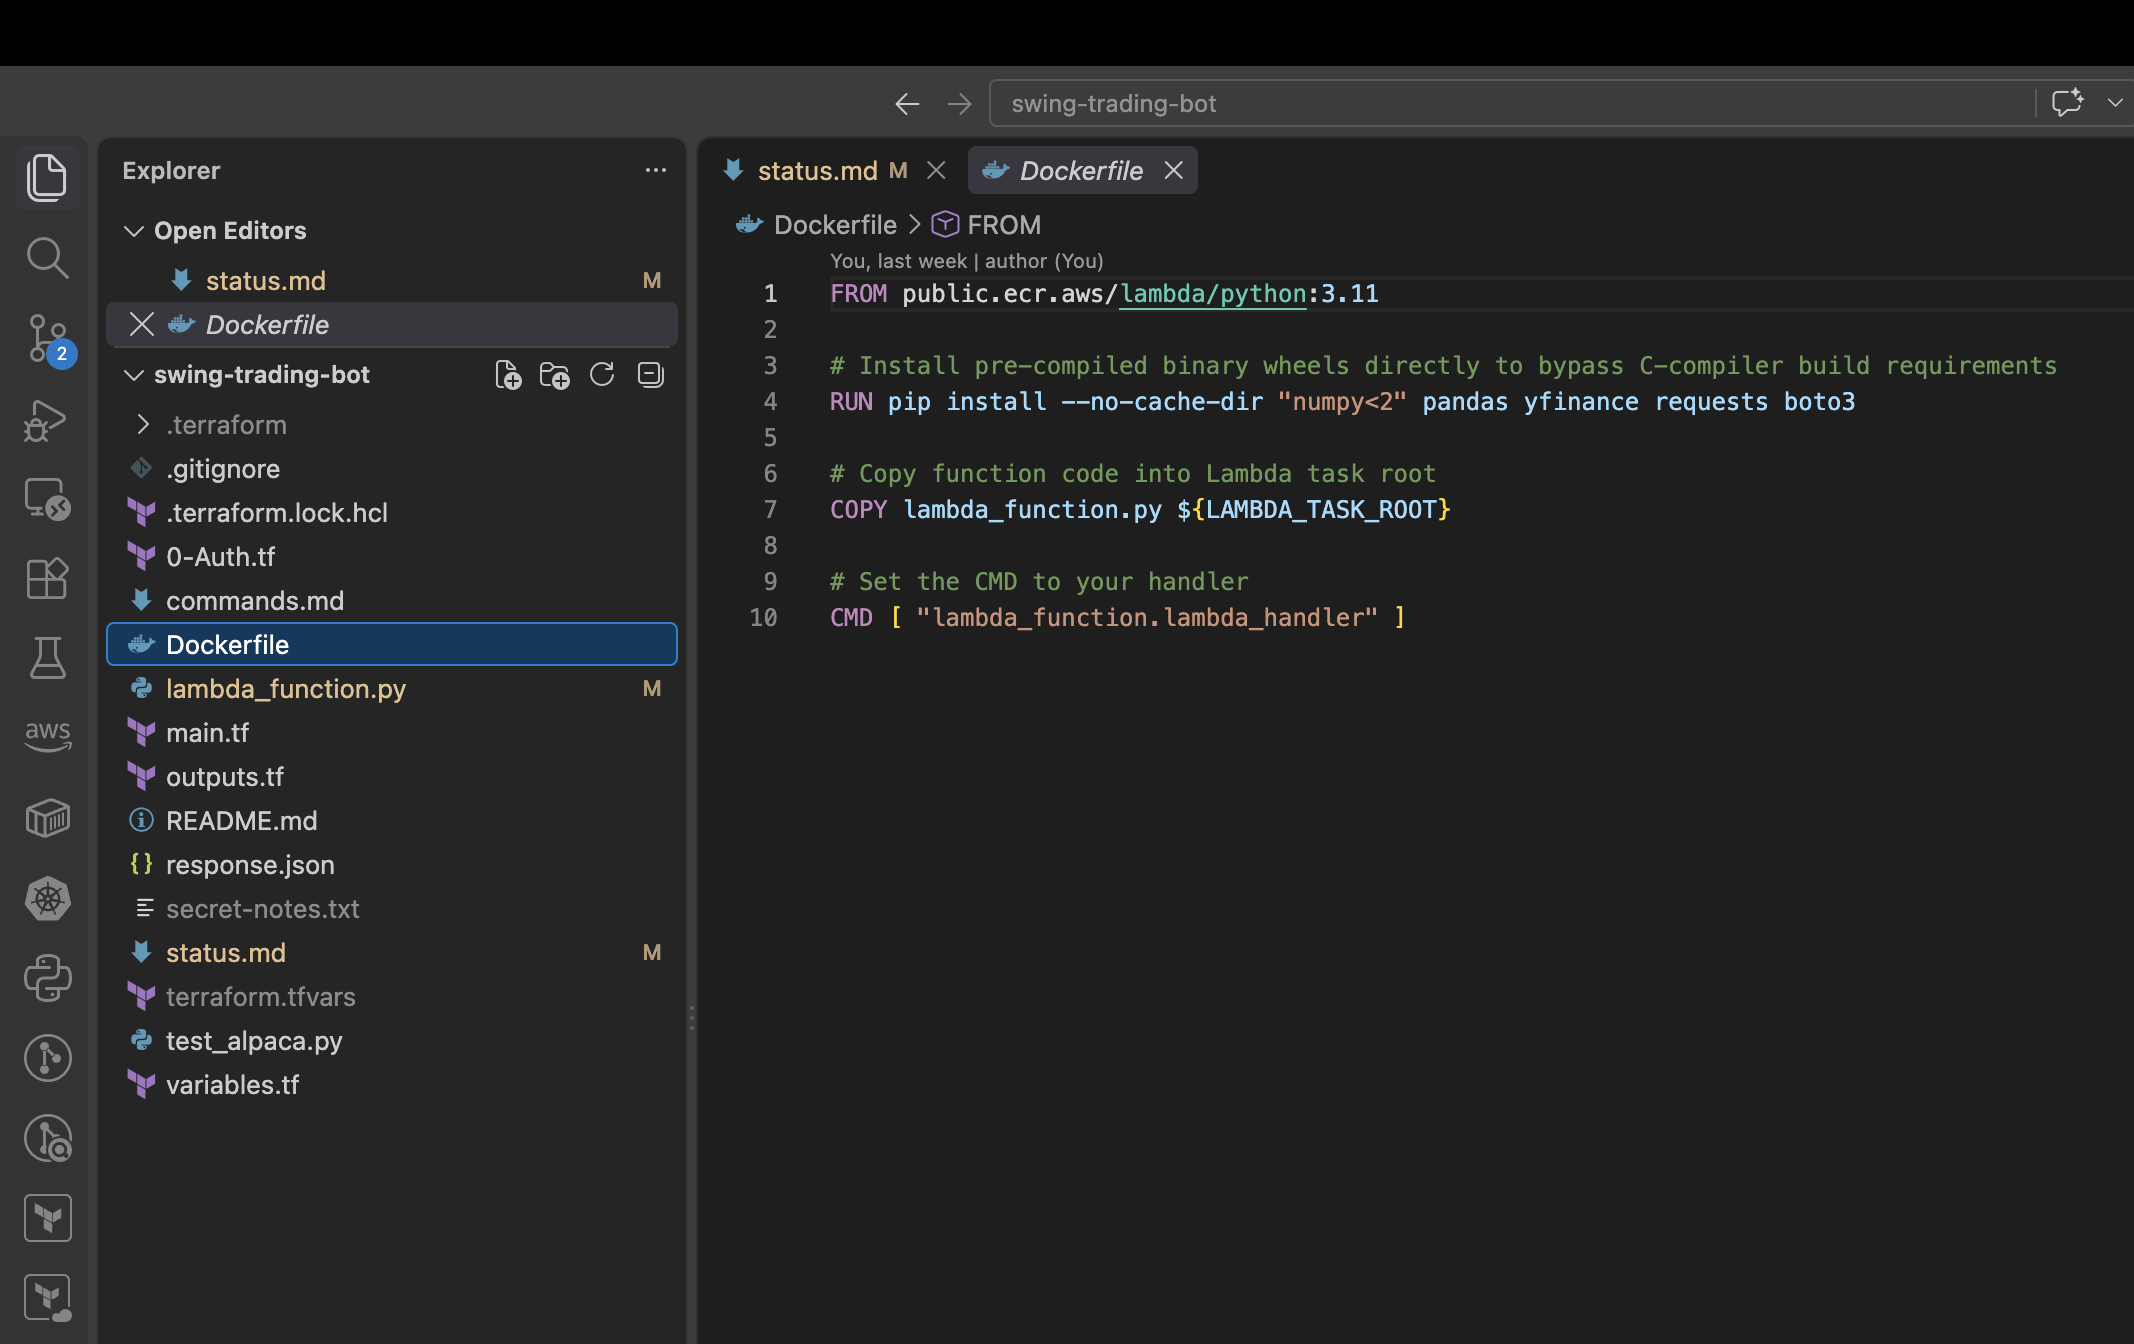Image resolution: width=2134 pixels, height=1344 pixels.
Task: Click the Dockerfile breadcrumb item
Action: coord(817,225)
